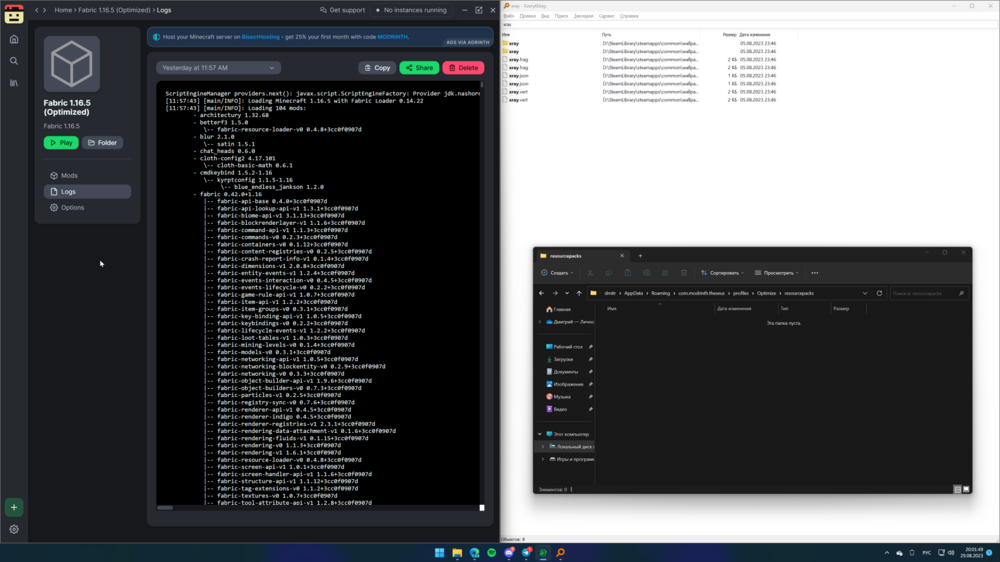Open the instance Folder button
This screenshot has width=1000, height=562.
coord(103,143)
